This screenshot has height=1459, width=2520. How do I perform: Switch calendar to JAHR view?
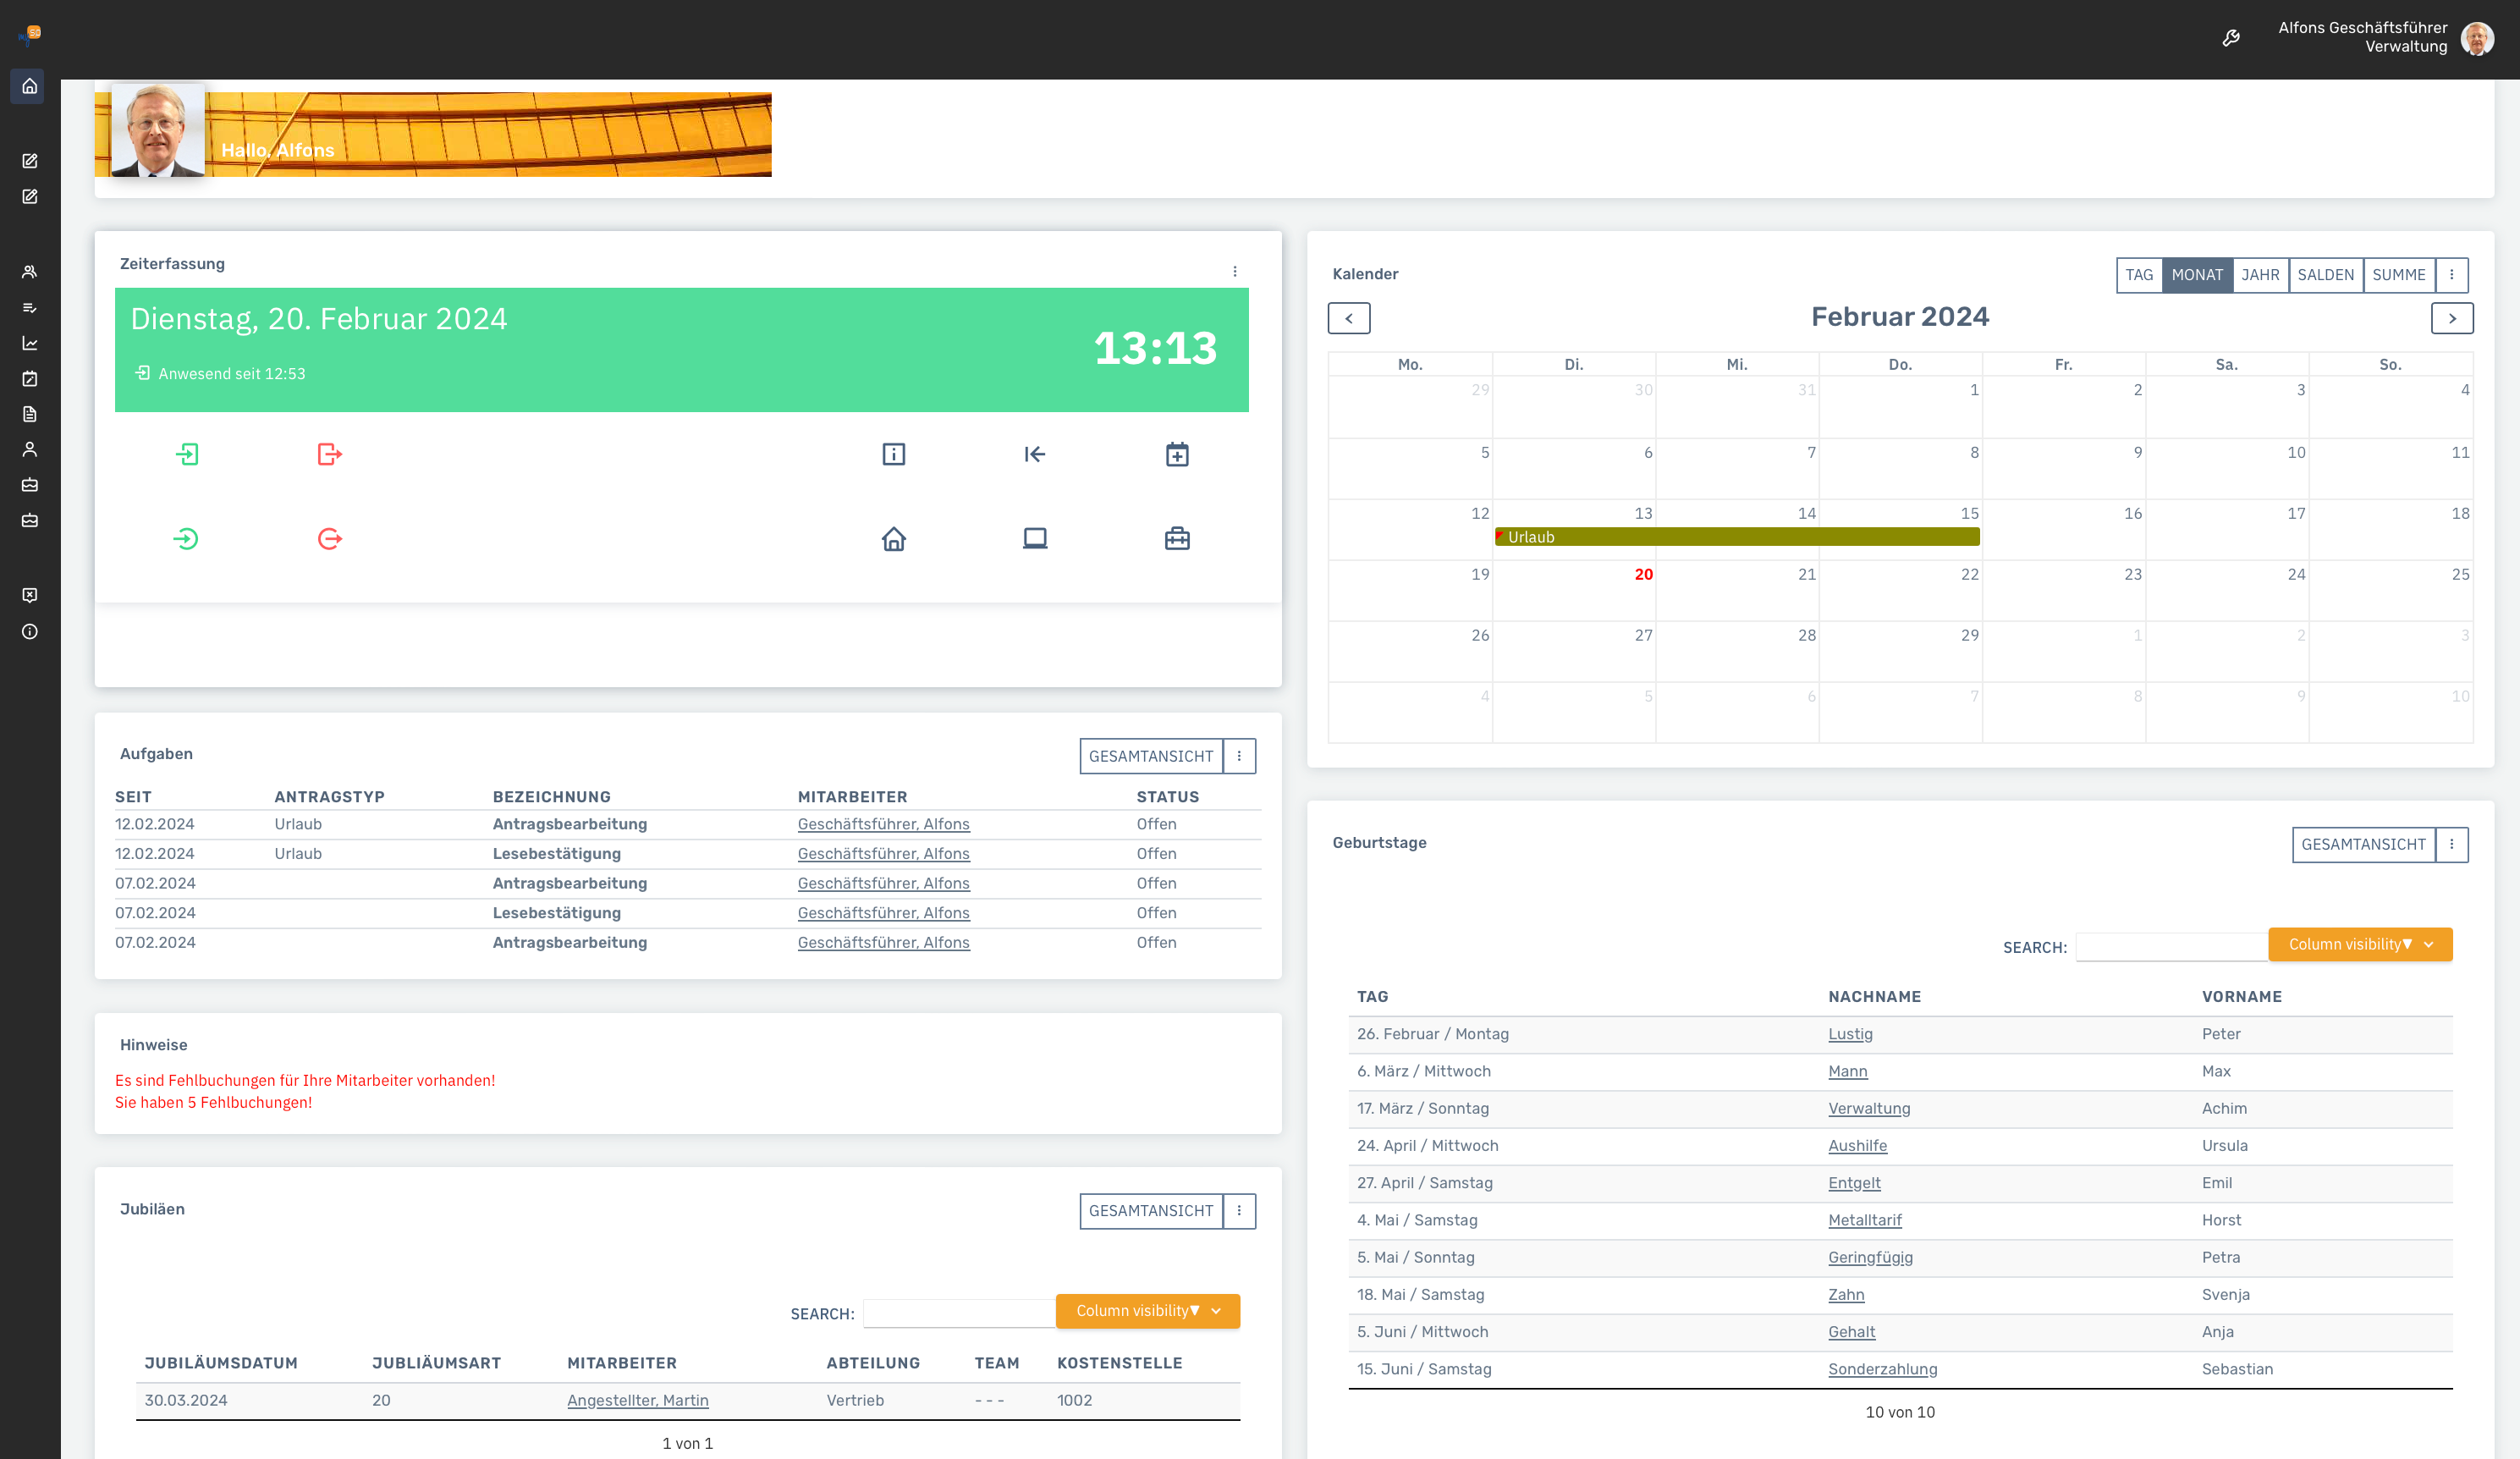tap(2260, 274)
